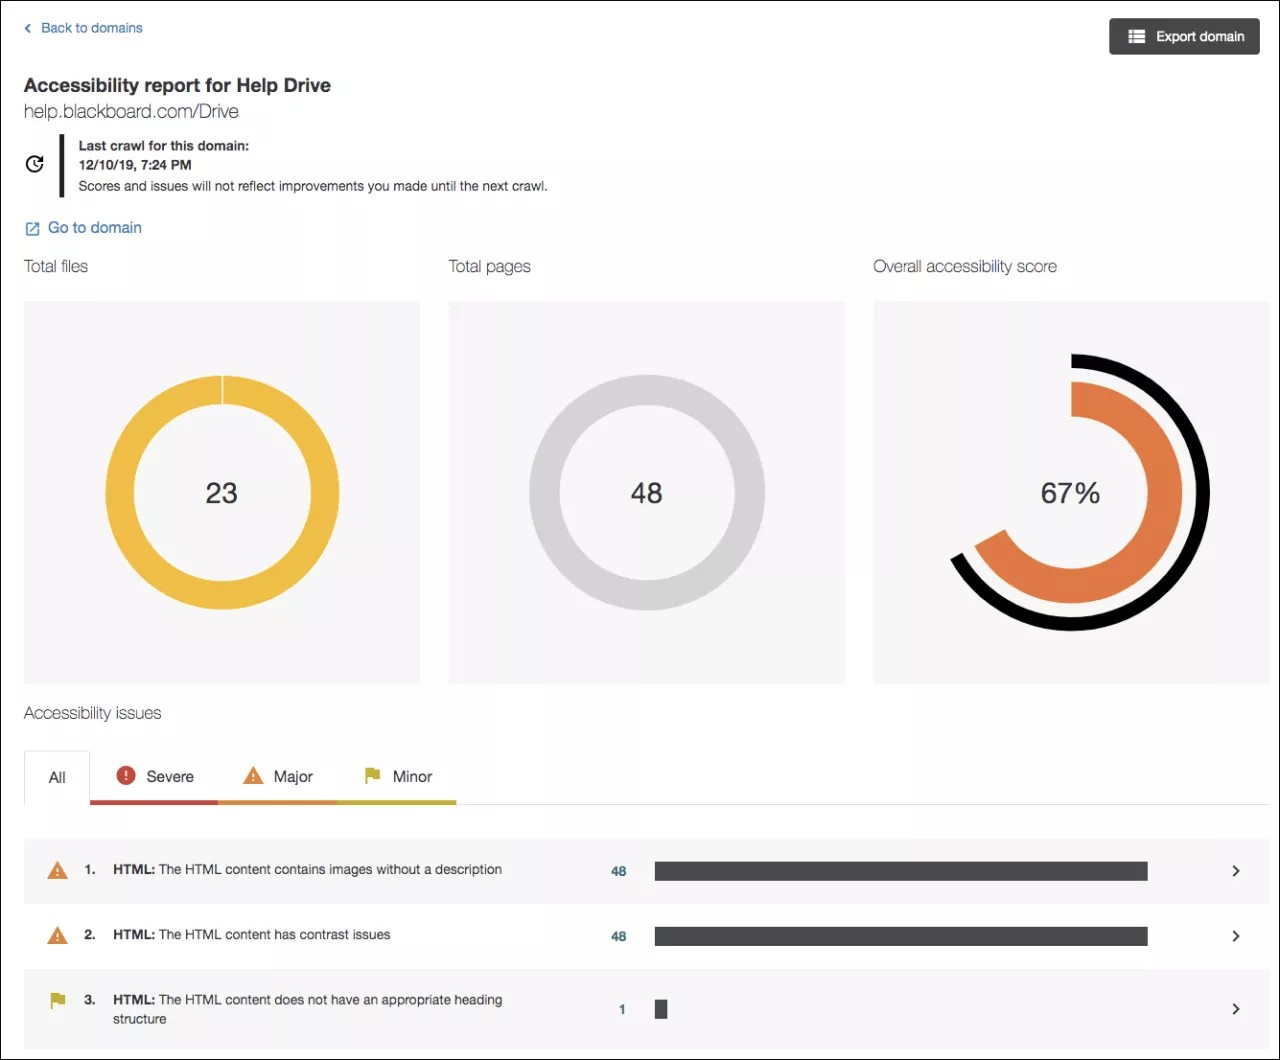Open the Severe issues tab

click(168, 777)
